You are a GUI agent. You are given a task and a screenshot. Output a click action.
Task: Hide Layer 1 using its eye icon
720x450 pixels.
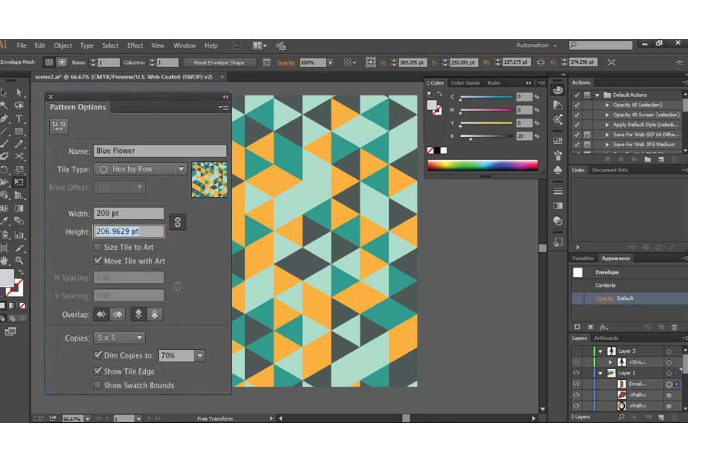(576, 373)
